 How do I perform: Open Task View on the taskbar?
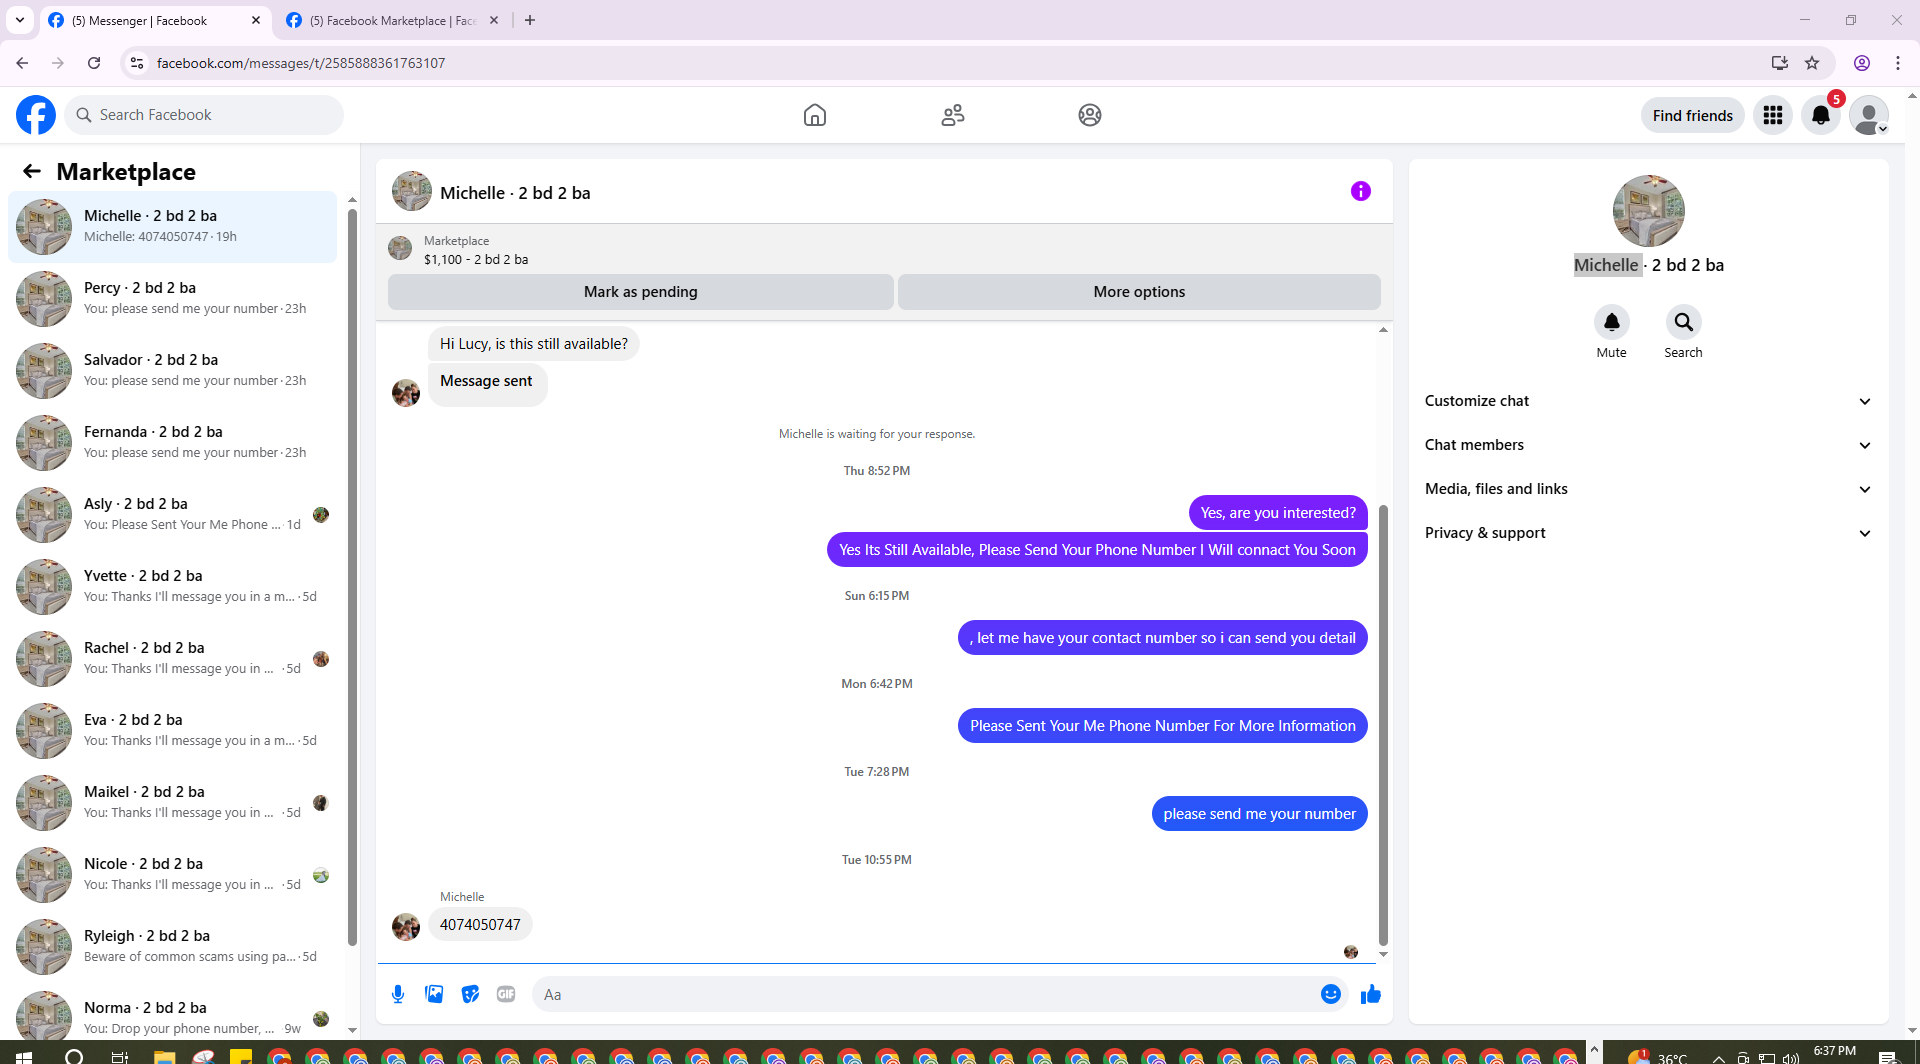click(119, 1056)
